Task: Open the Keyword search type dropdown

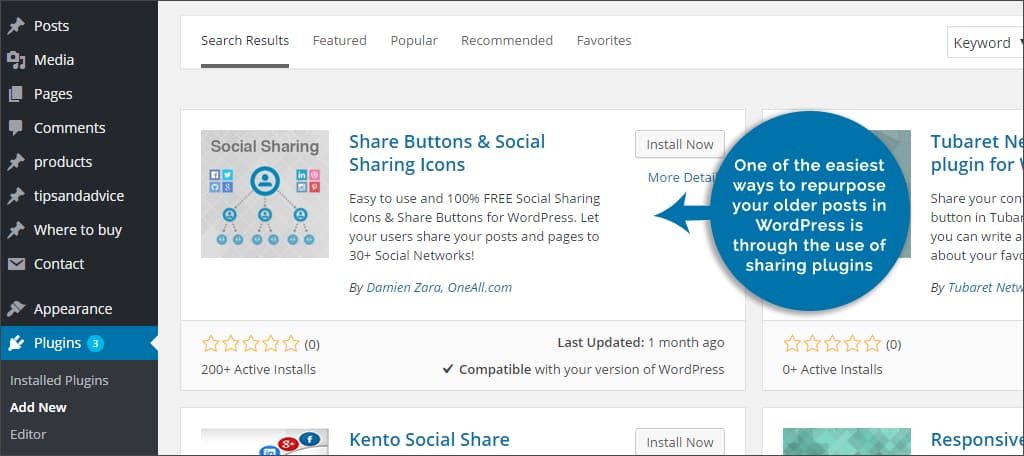Action: click(985, 43)
